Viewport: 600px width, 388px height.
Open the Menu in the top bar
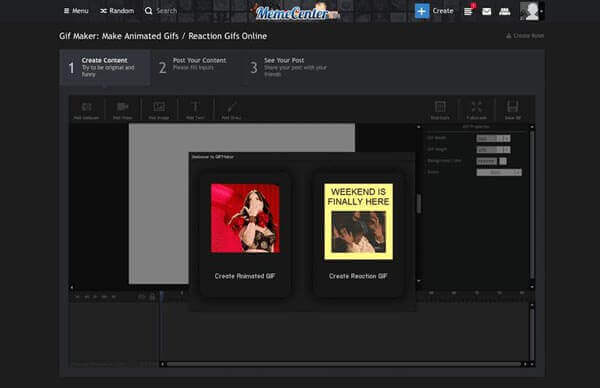click(76, 11)
